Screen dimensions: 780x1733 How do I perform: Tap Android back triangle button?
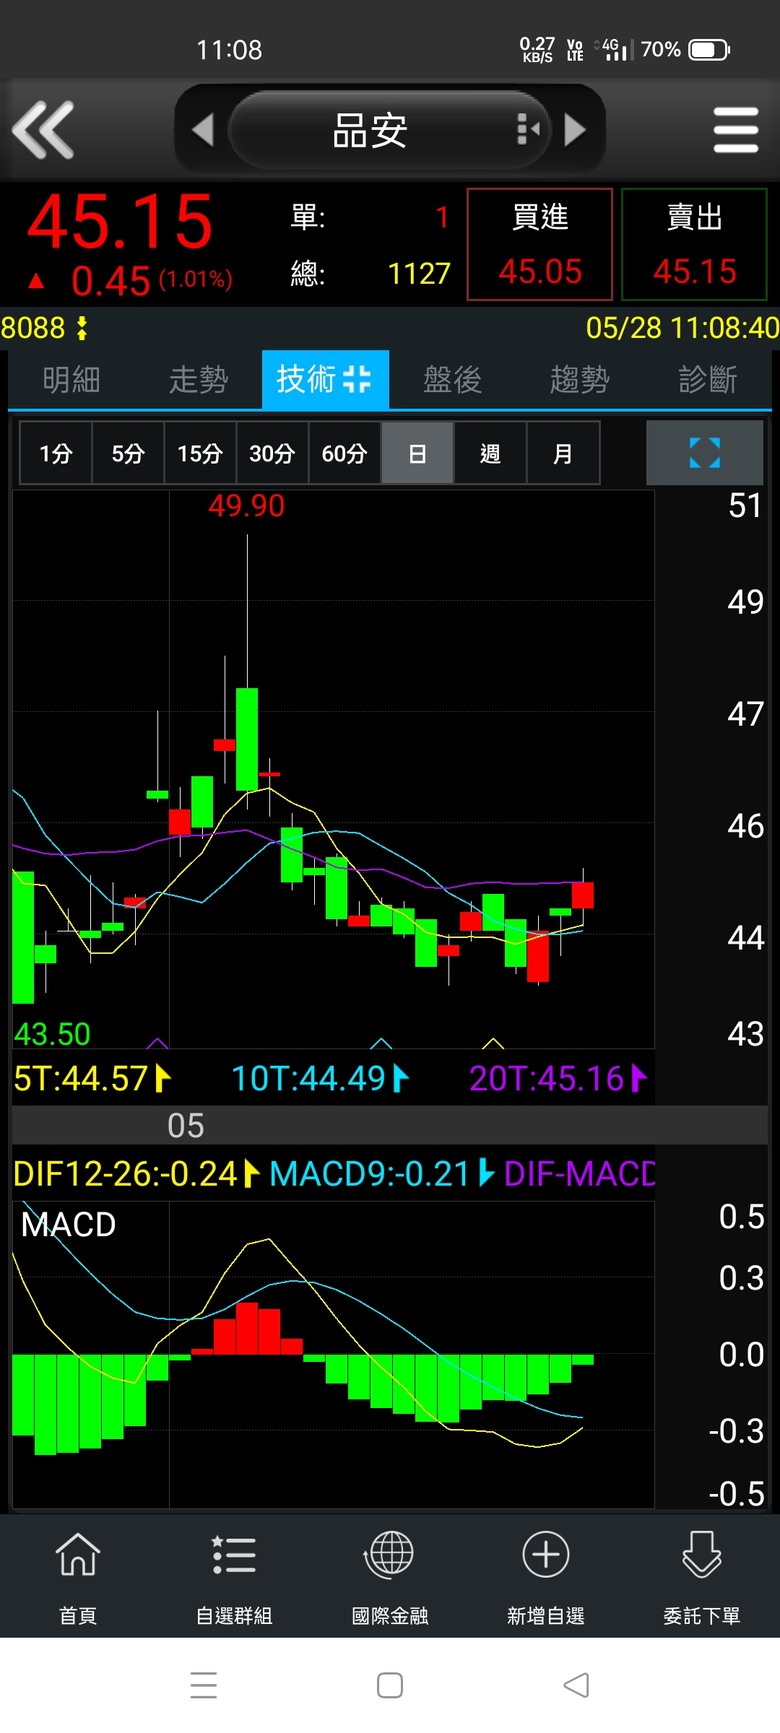(576, 1685)
